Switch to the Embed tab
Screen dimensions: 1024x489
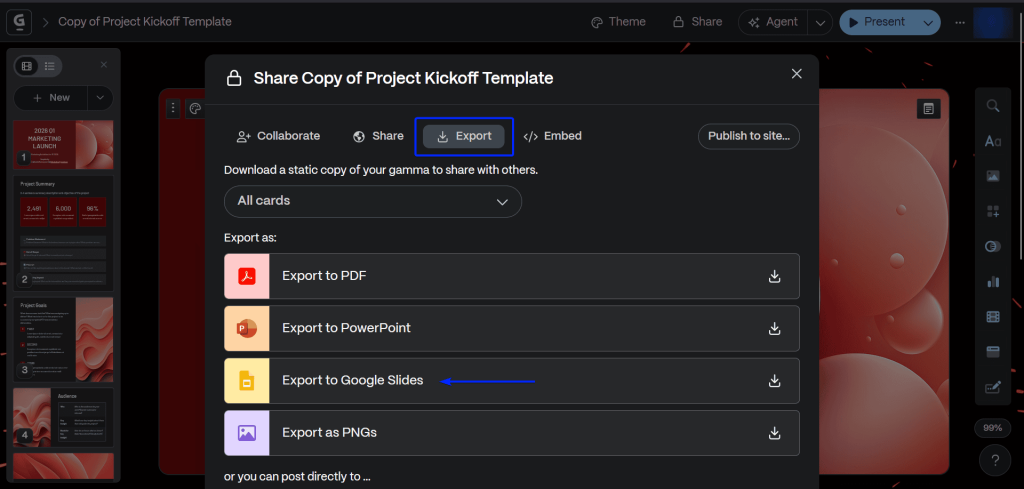click(x=552, y=136)
